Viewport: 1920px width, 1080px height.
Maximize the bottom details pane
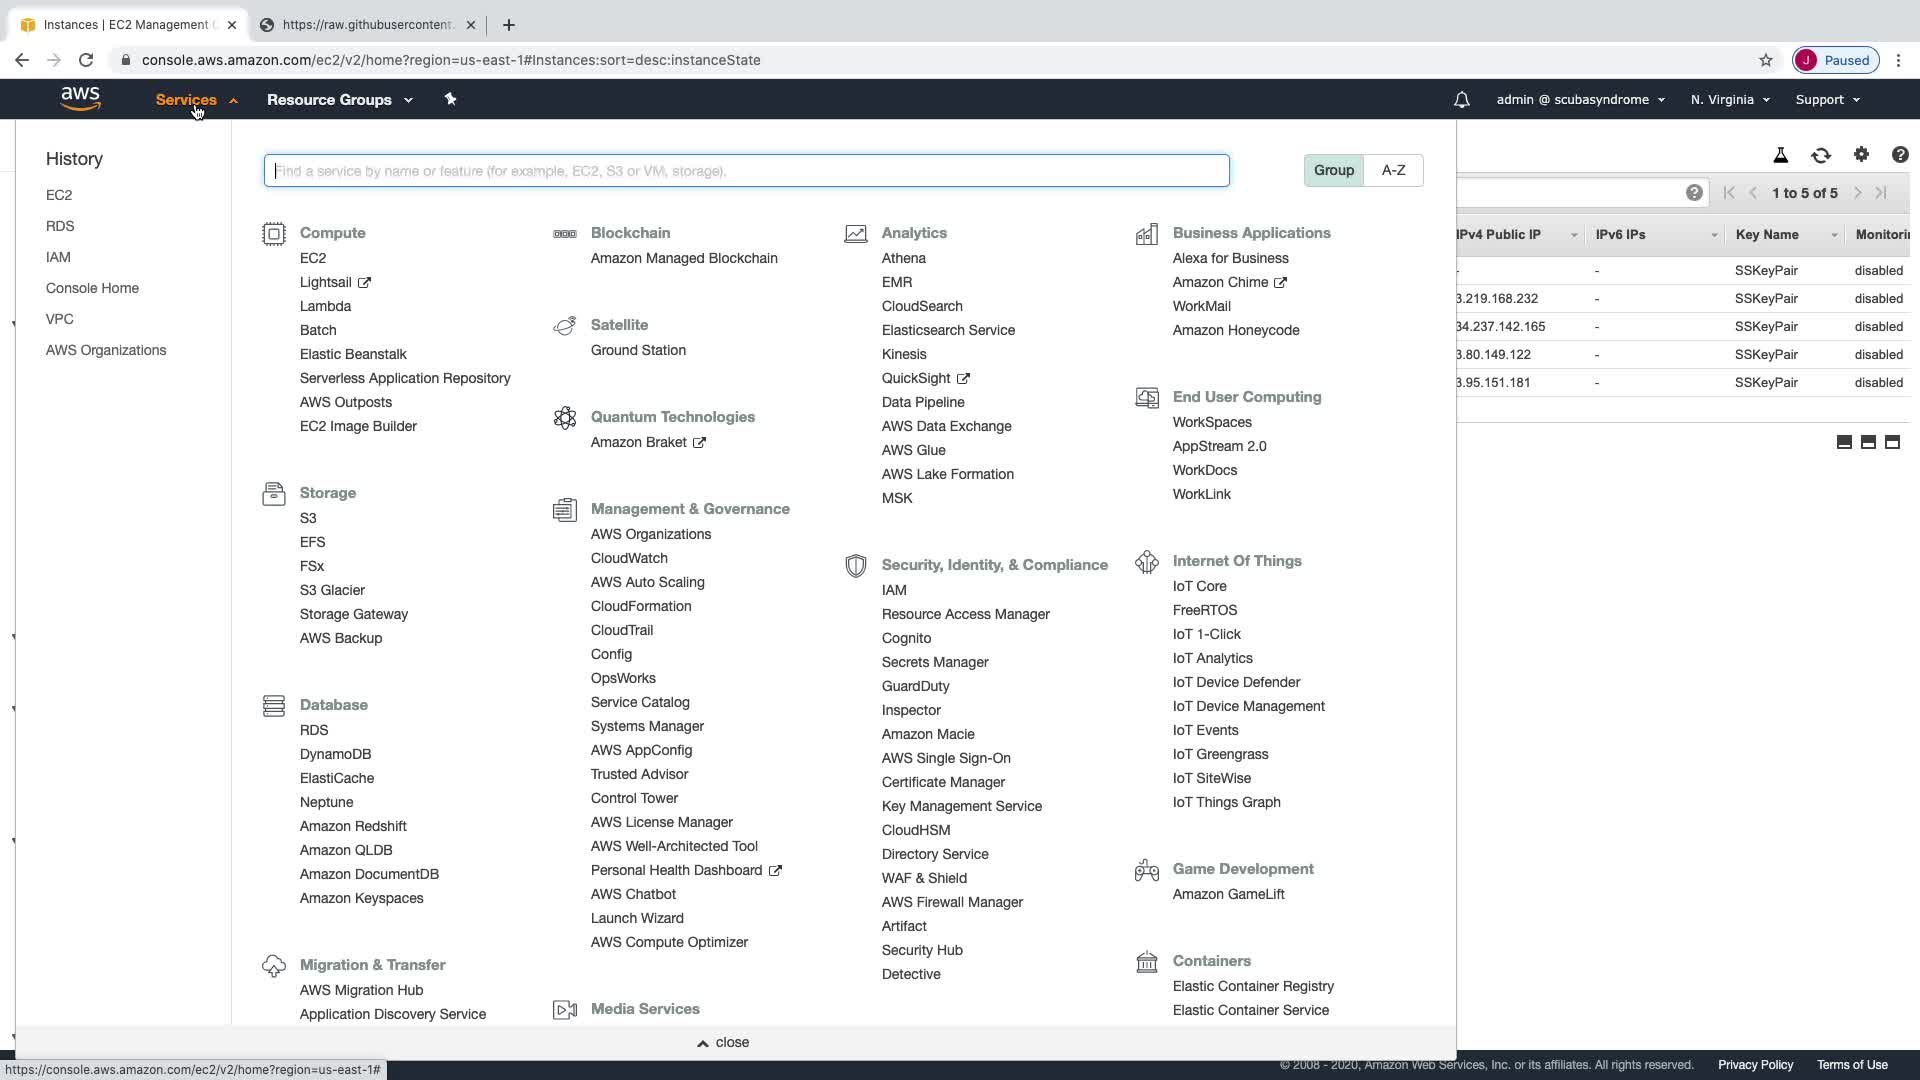(x=1891, y=442)
